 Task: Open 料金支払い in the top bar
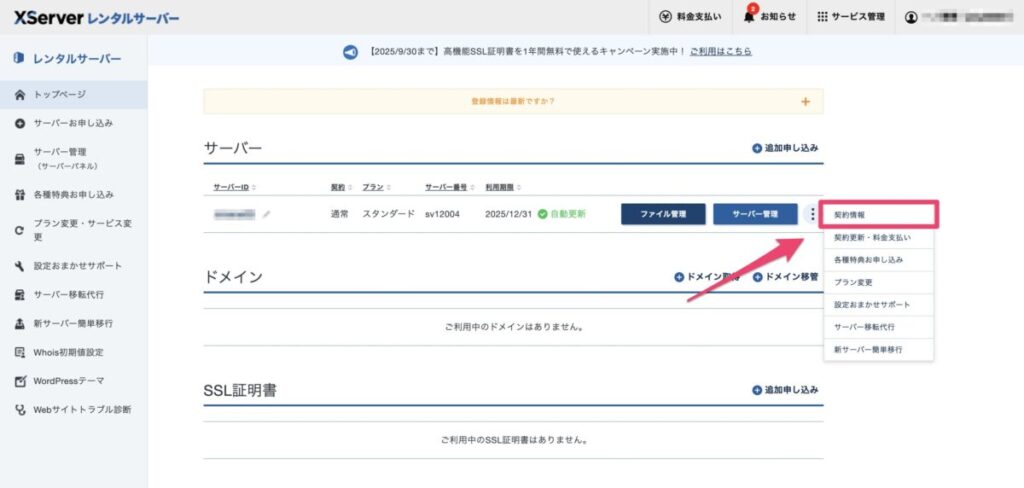[691, 17]
